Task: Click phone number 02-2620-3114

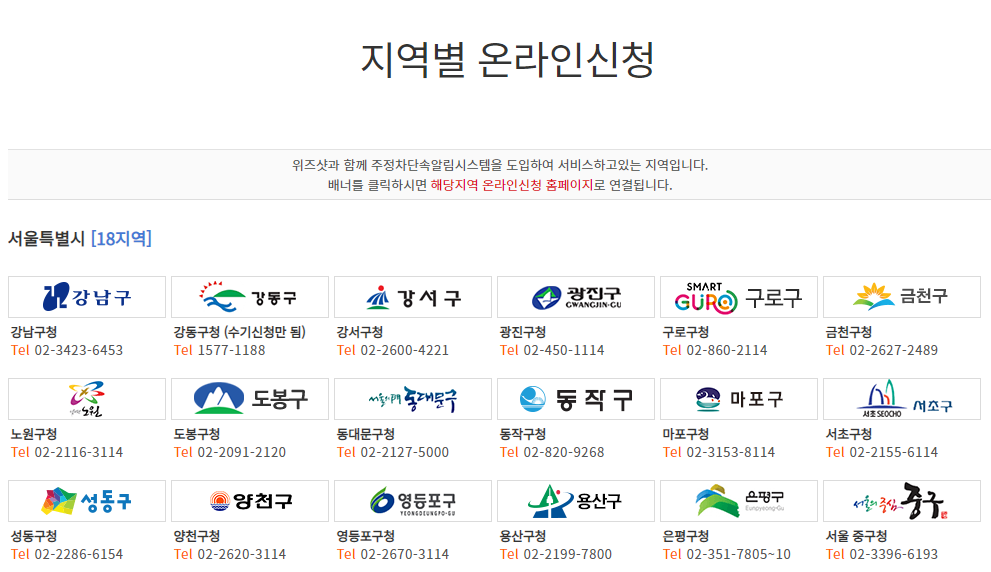Action: pyautogui.click(x=241, y=554)
